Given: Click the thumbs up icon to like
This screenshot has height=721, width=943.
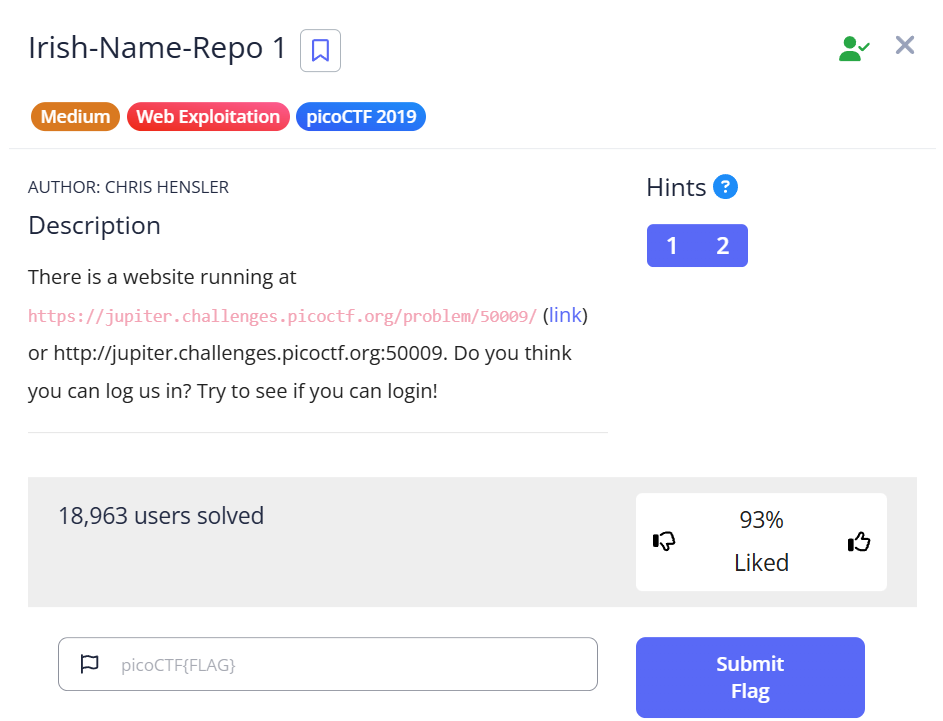Looking at the screenshot, I should click(x=858, y=542).
